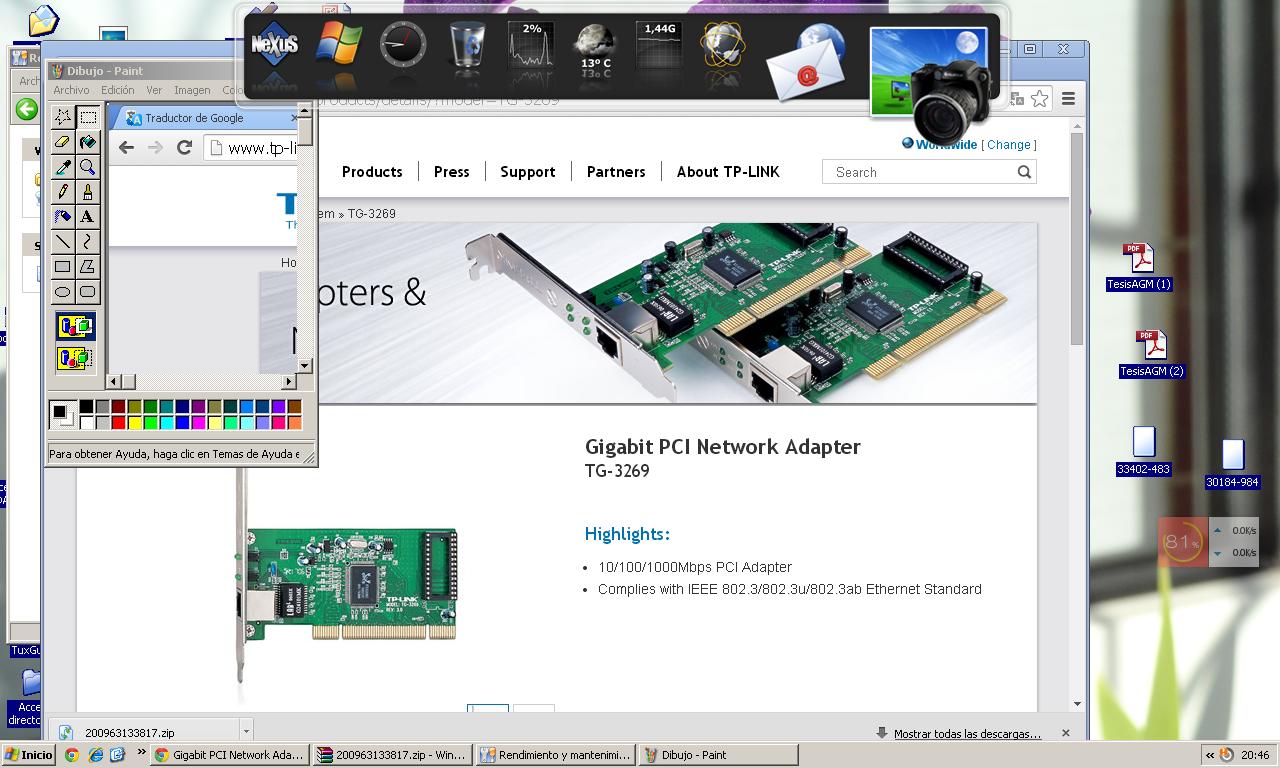Enable transparent selection mode in Paint
Screen dimensions: 1280x768
(x=76, y=357)
